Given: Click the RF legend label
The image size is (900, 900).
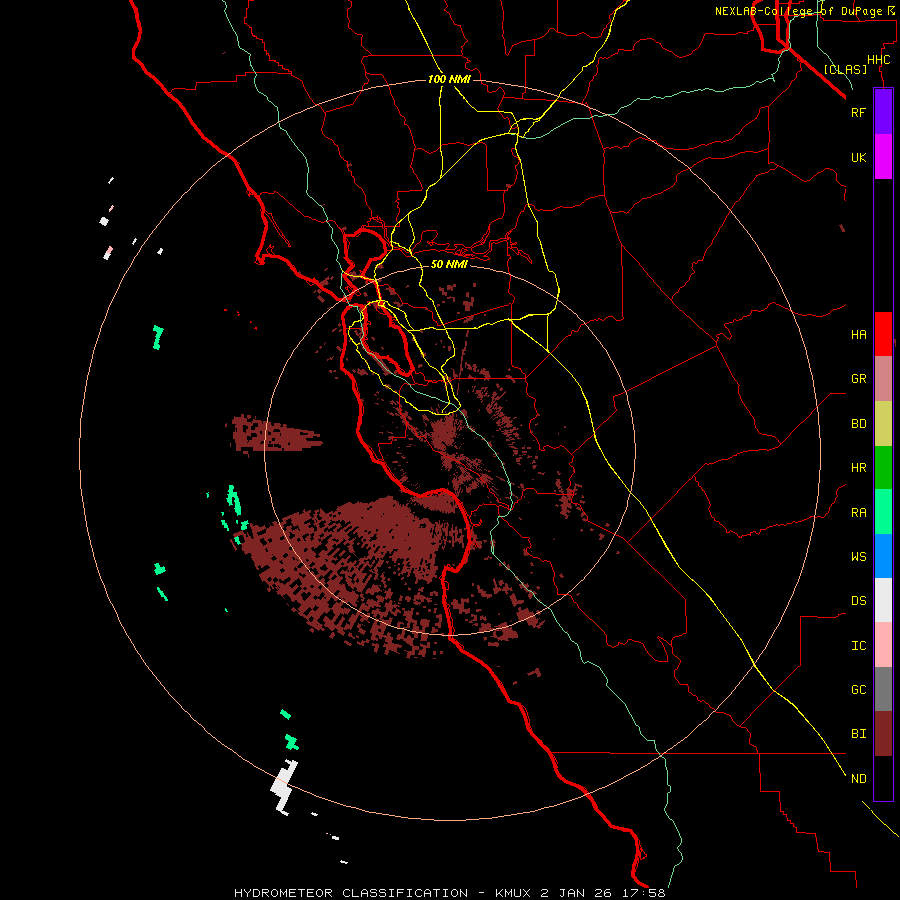Looking at the screenshot, I should (x=858, y=112).
